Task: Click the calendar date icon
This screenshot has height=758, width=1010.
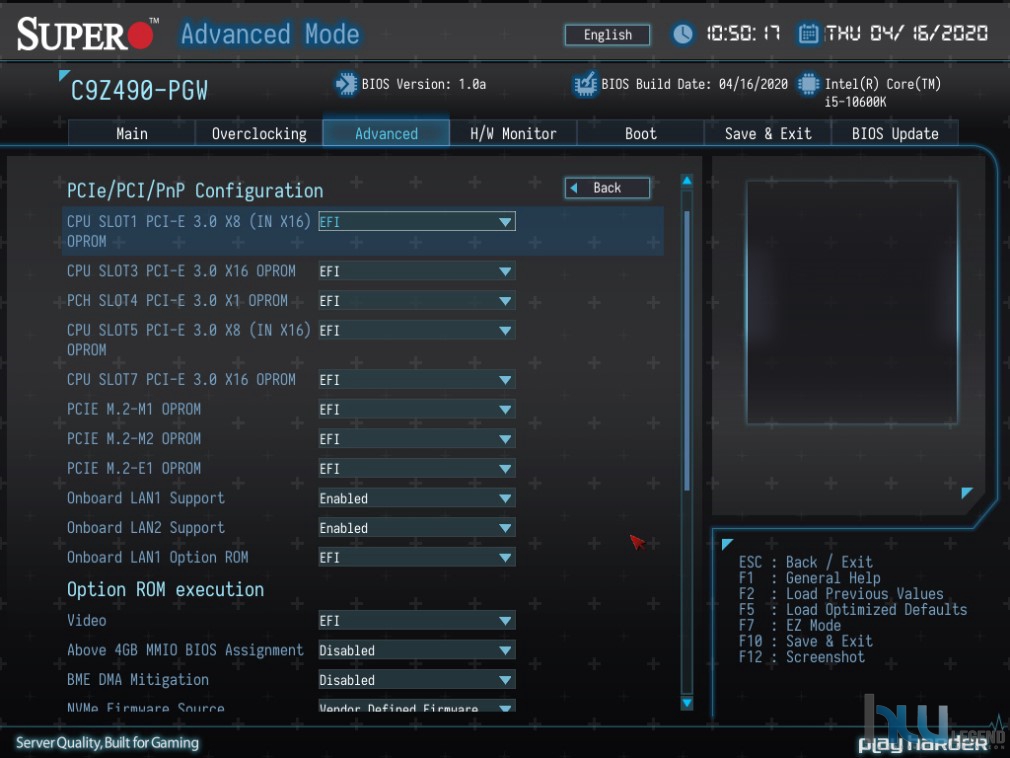Action: click(x=808, y=33)
